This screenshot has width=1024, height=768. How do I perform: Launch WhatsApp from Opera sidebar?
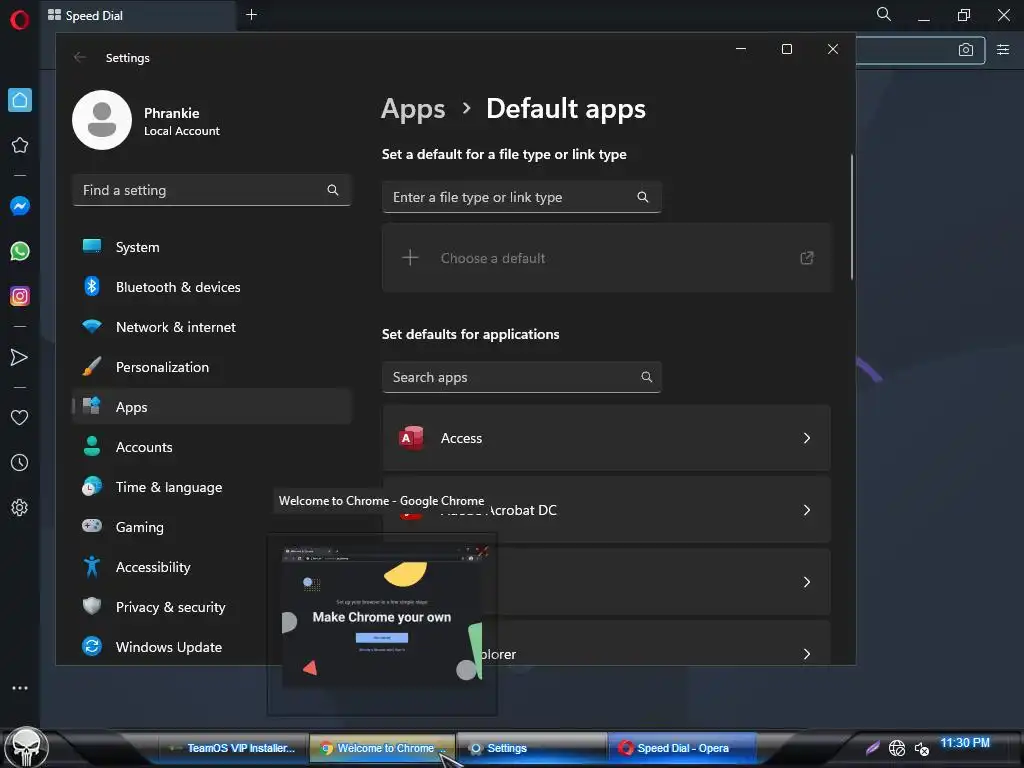20,251
